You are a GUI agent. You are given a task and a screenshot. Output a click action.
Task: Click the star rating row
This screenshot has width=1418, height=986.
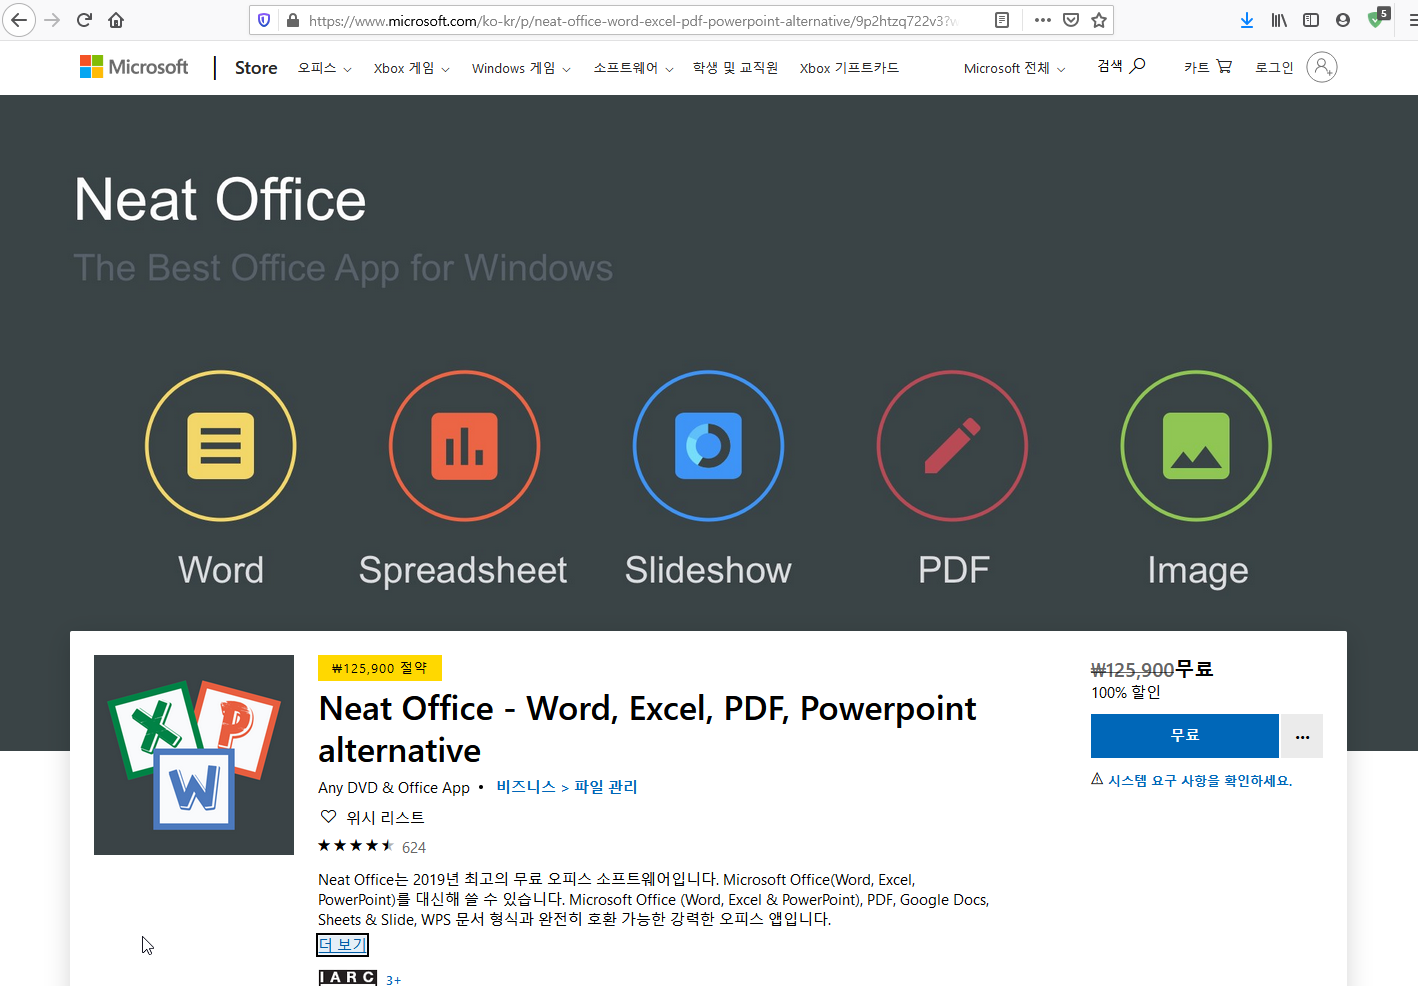point(356,846)
